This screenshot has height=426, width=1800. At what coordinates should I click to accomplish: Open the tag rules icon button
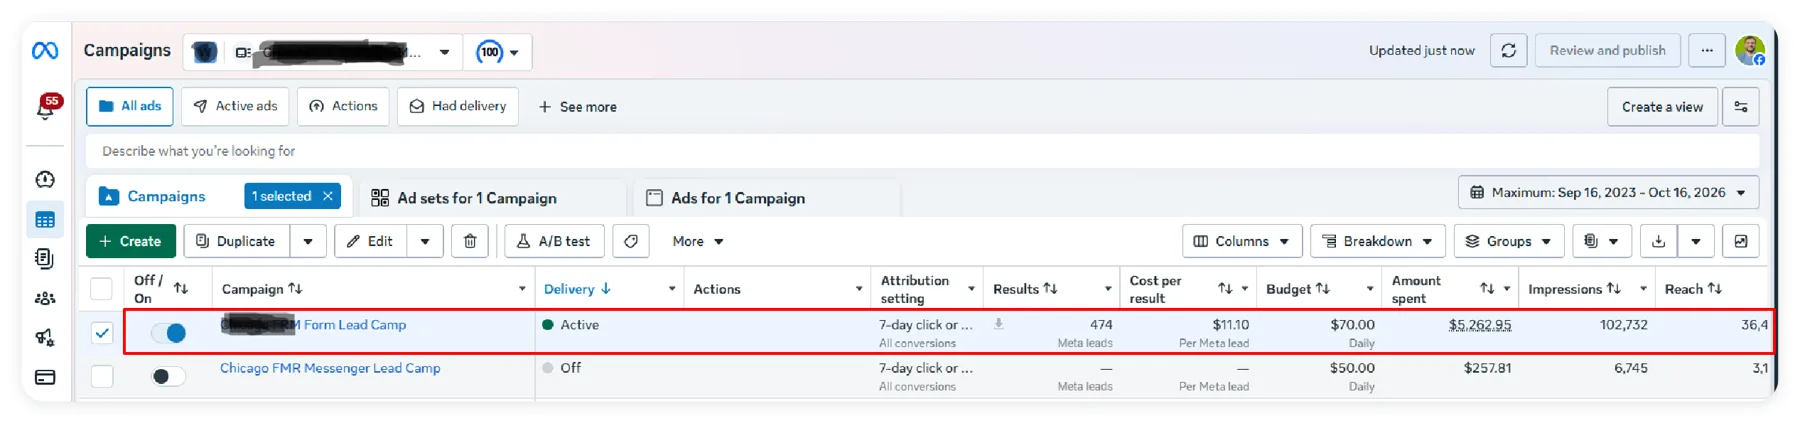pos(631,241)
